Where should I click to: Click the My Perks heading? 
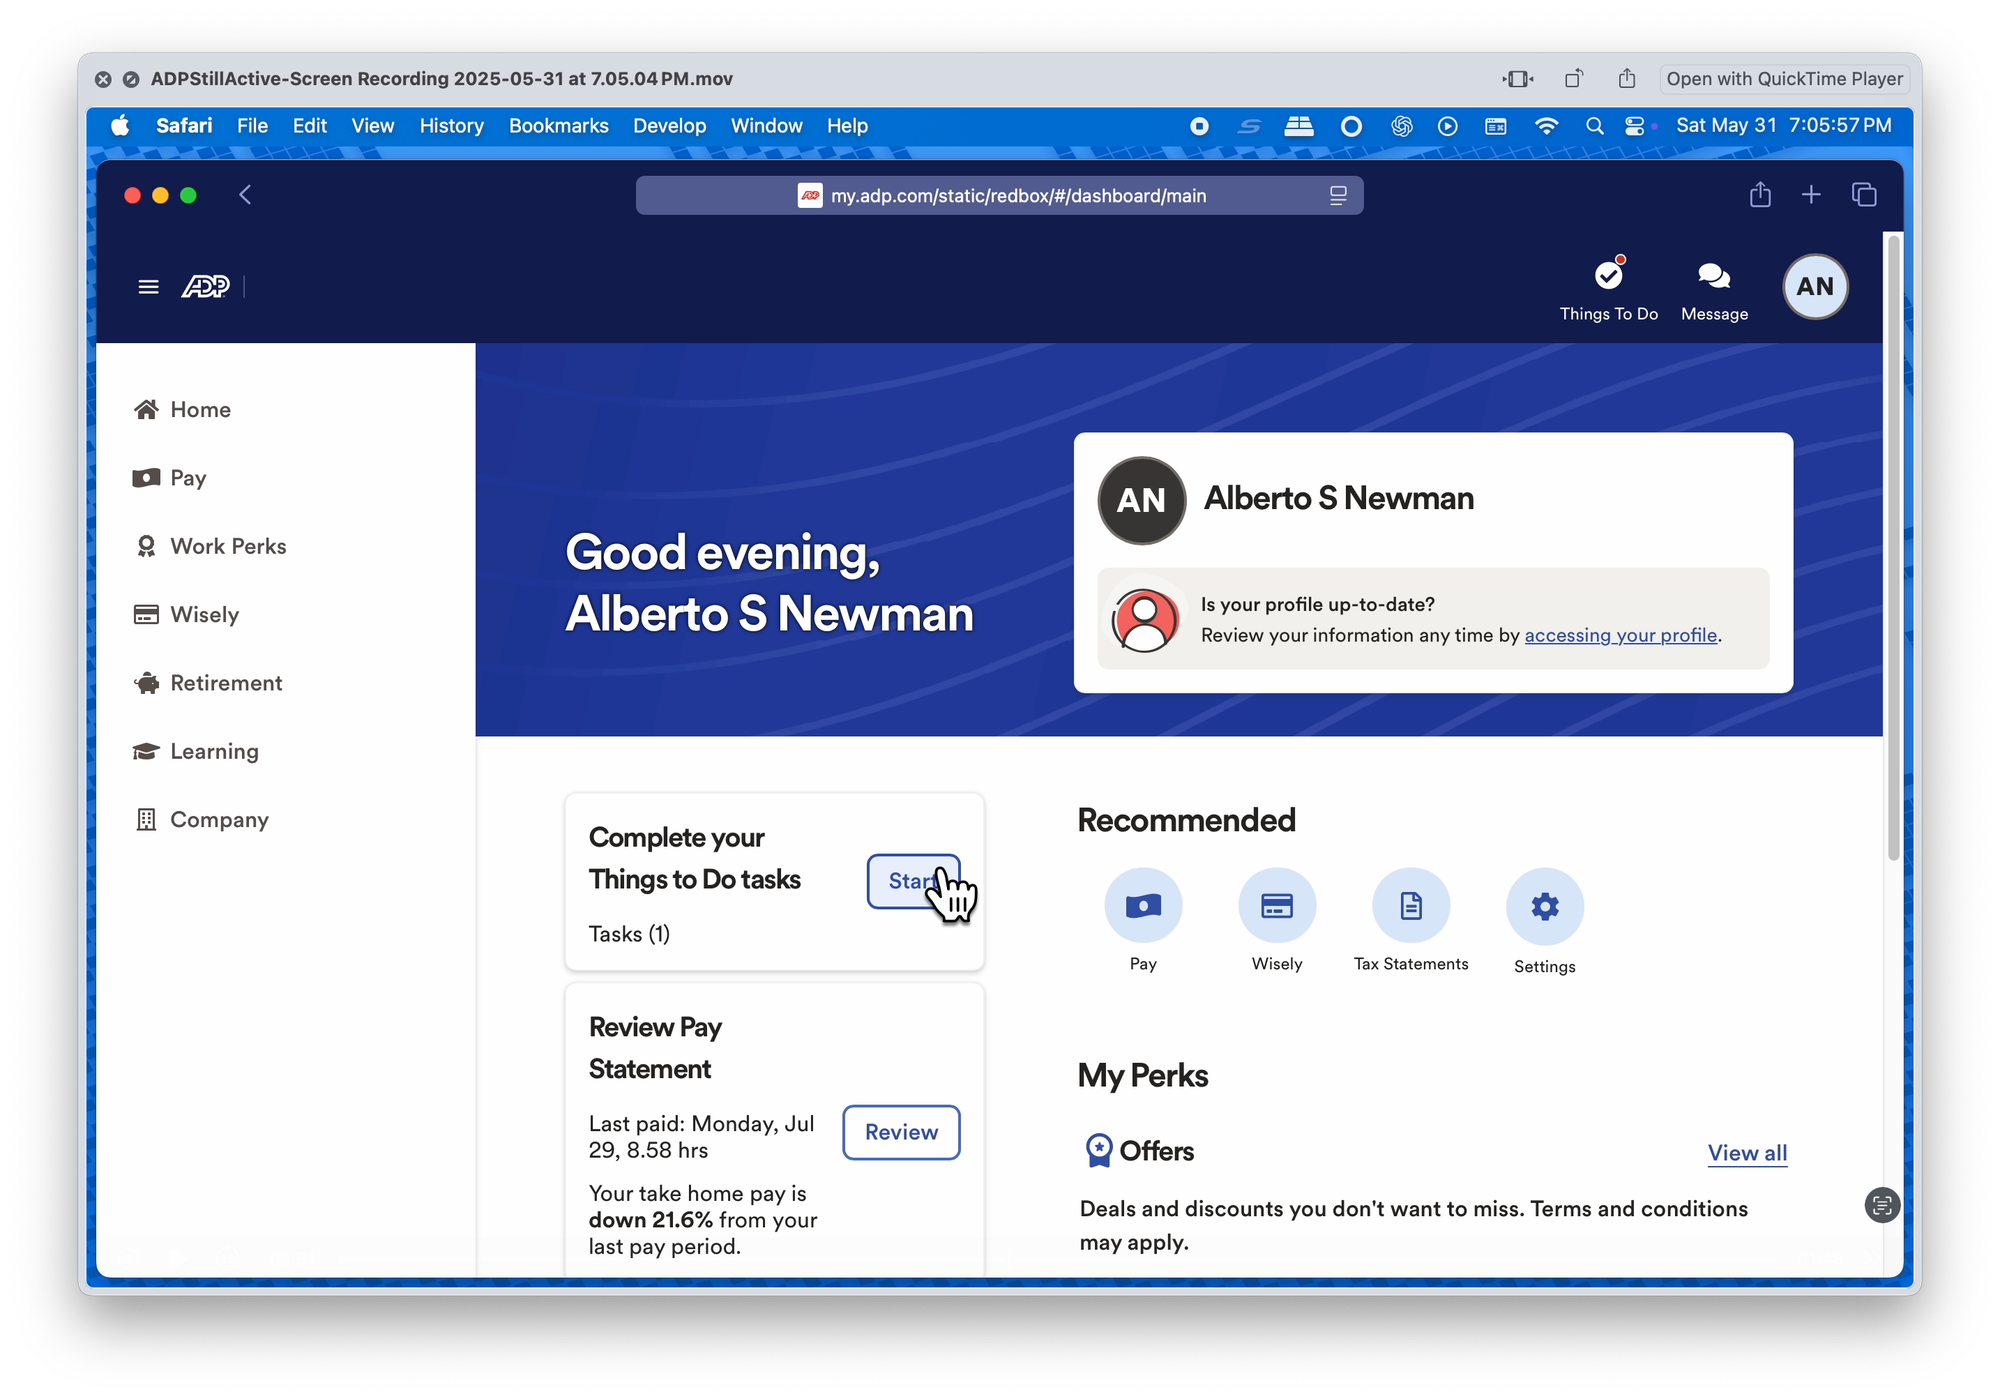pyautogui.click(x=1142, y=1076)
